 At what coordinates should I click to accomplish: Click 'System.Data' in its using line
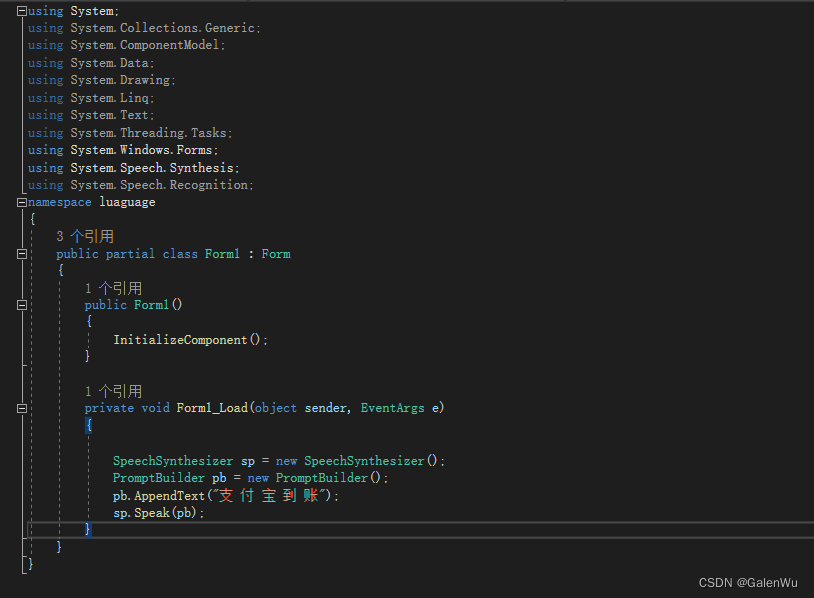tap(110, 63)
